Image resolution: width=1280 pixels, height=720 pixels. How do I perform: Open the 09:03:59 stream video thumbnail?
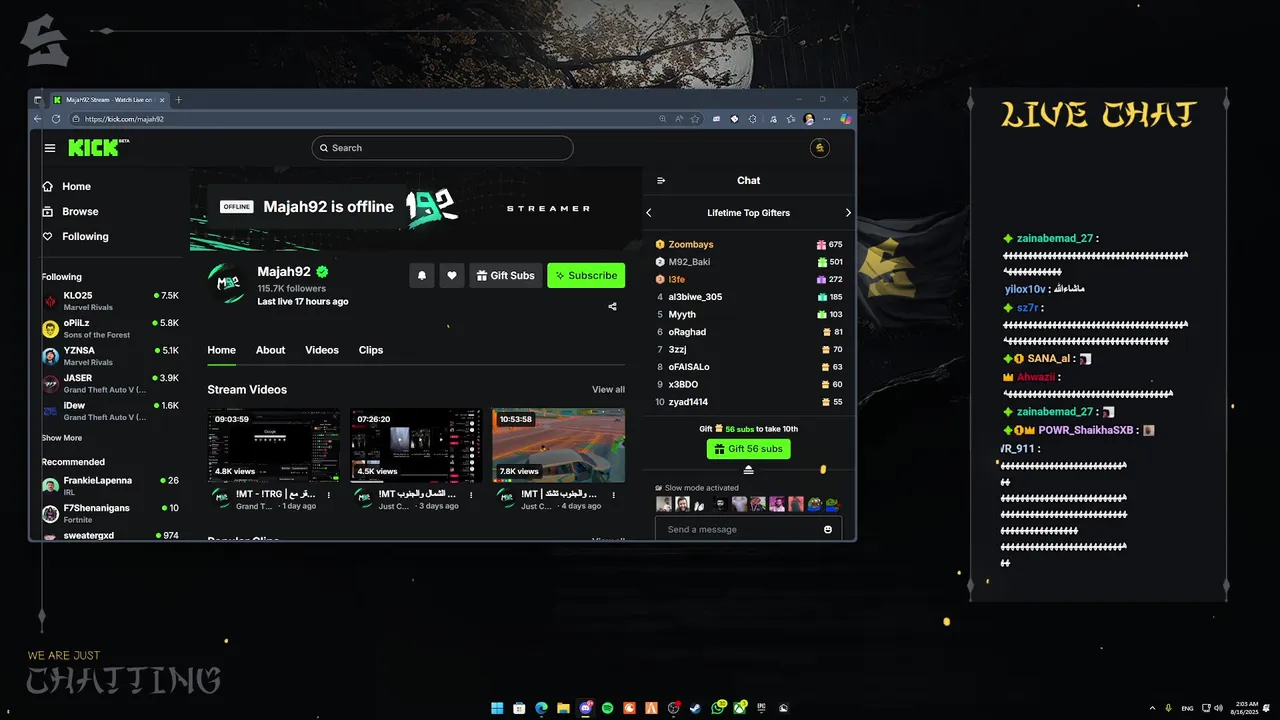(274, 445)
